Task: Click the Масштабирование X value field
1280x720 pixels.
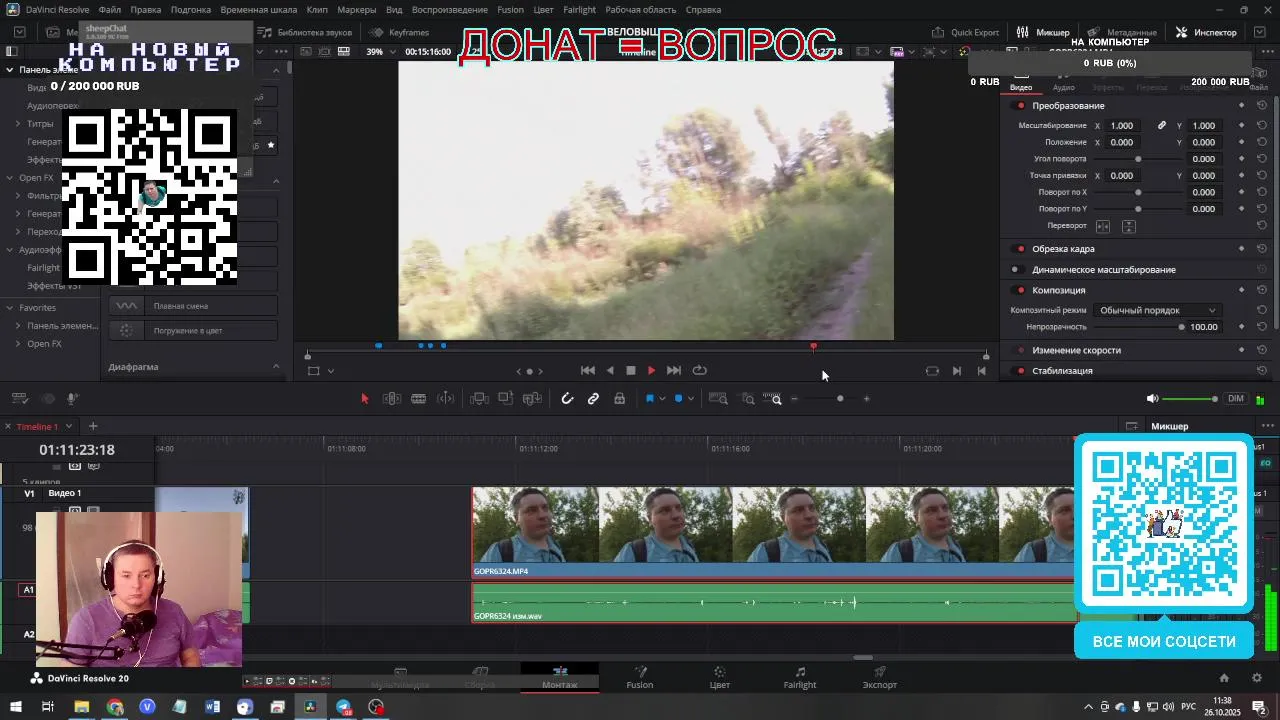Action: coord(1122,126)
